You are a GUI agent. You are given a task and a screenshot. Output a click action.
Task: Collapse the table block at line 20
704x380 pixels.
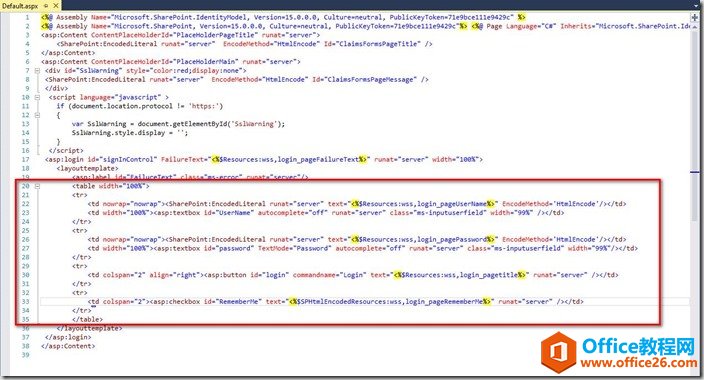[38, 186]
